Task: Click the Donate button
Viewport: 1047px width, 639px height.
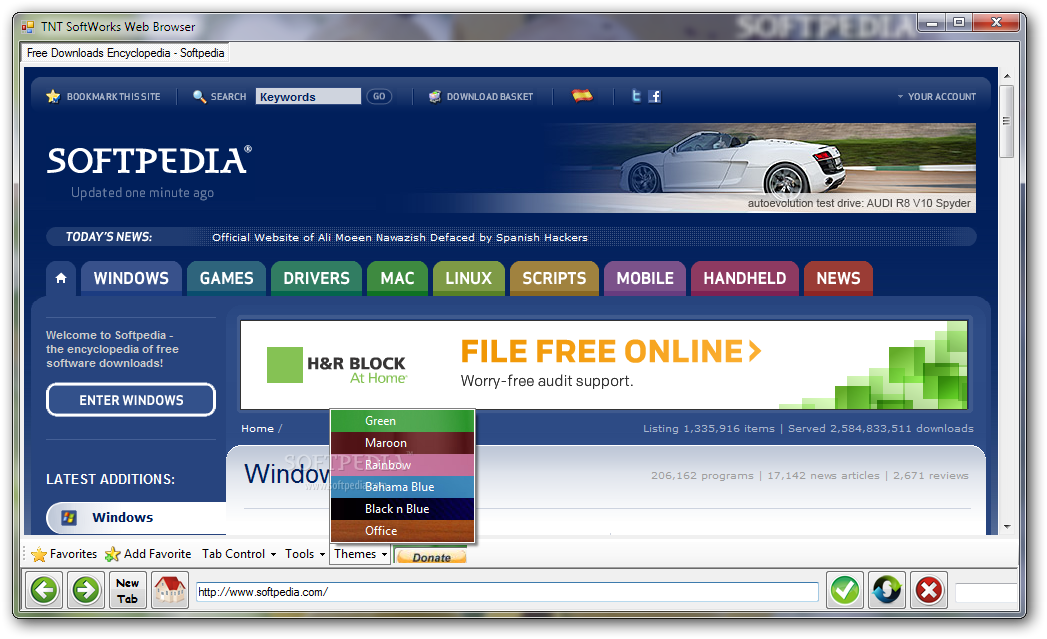Action: [431, 557]
